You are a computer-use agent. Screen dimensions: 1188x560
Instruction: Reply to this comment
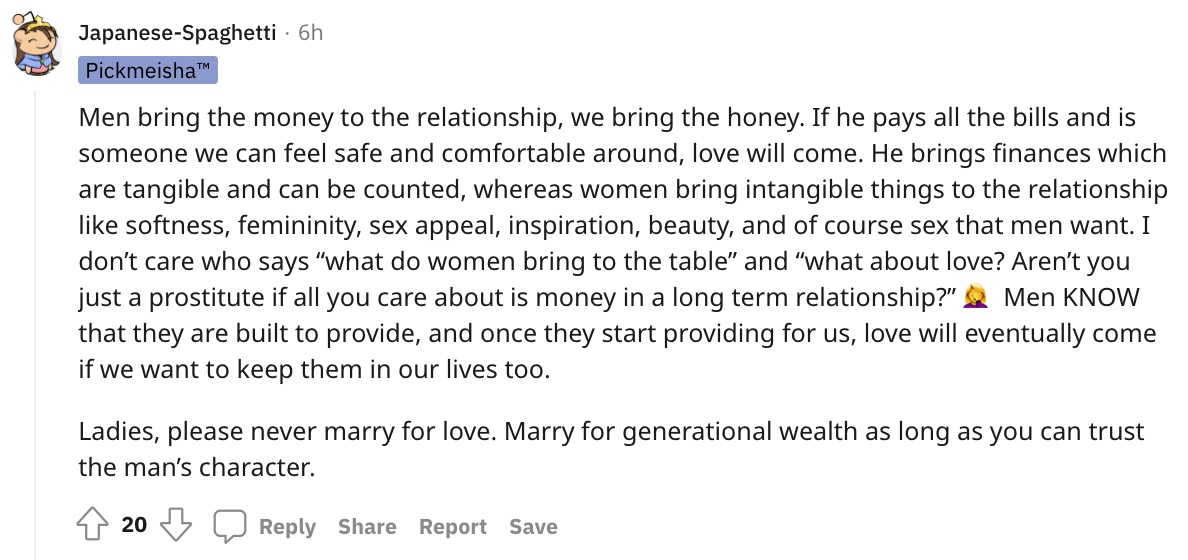[287, 527]
